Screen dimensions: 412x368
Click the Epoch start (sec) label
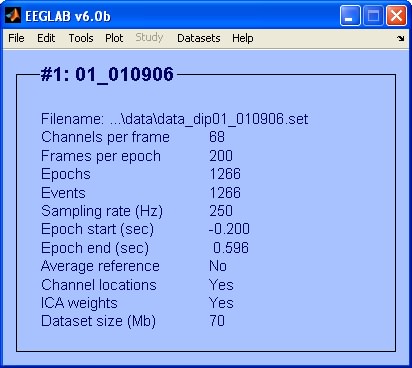pyautogui.click(x=97, y=229)
